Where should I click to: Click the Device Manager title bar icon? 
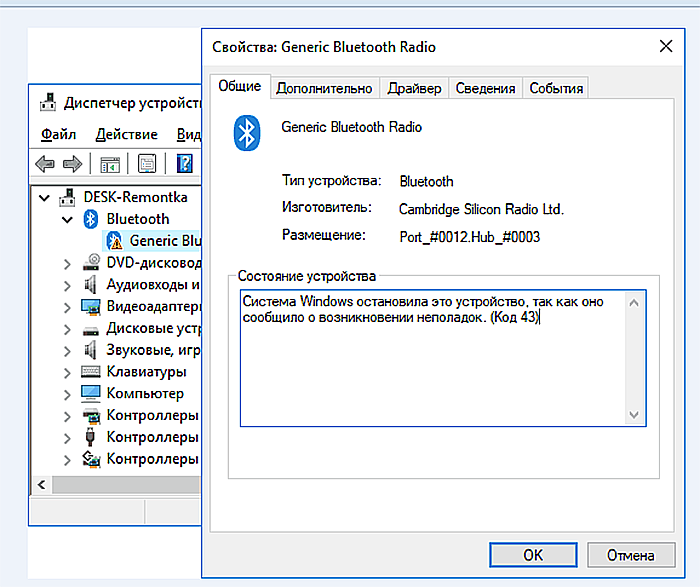pos(48,102)
